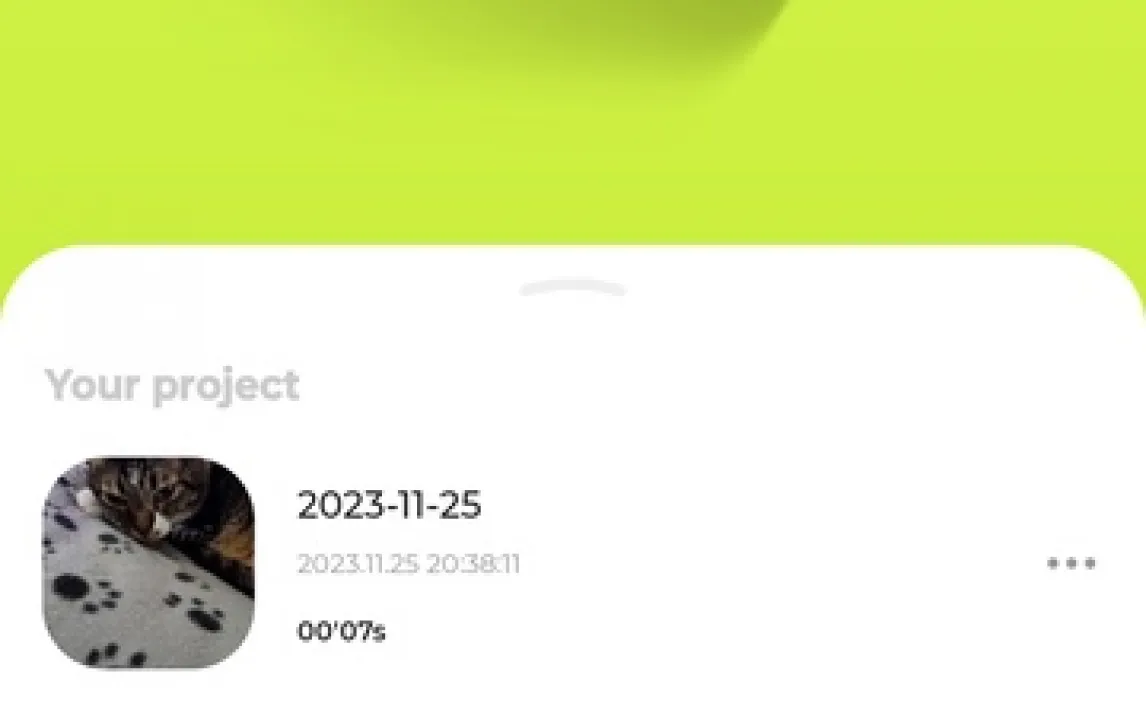Click the 00'07s duration label

tap(341, 631)
